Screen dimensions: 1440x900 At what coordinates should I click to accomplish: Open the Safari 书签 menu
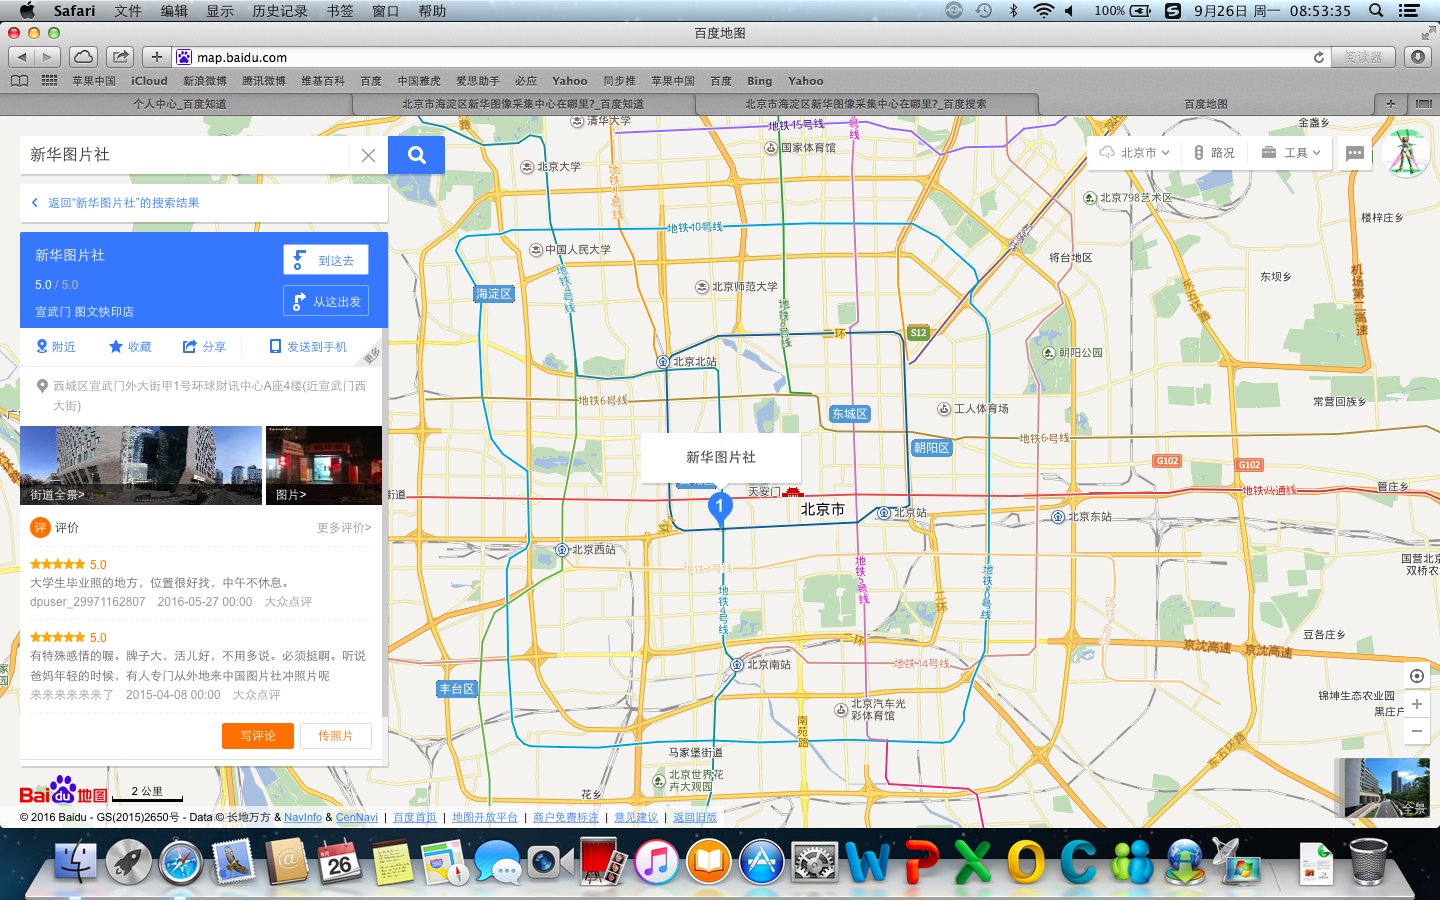click(x=340, y=11)
